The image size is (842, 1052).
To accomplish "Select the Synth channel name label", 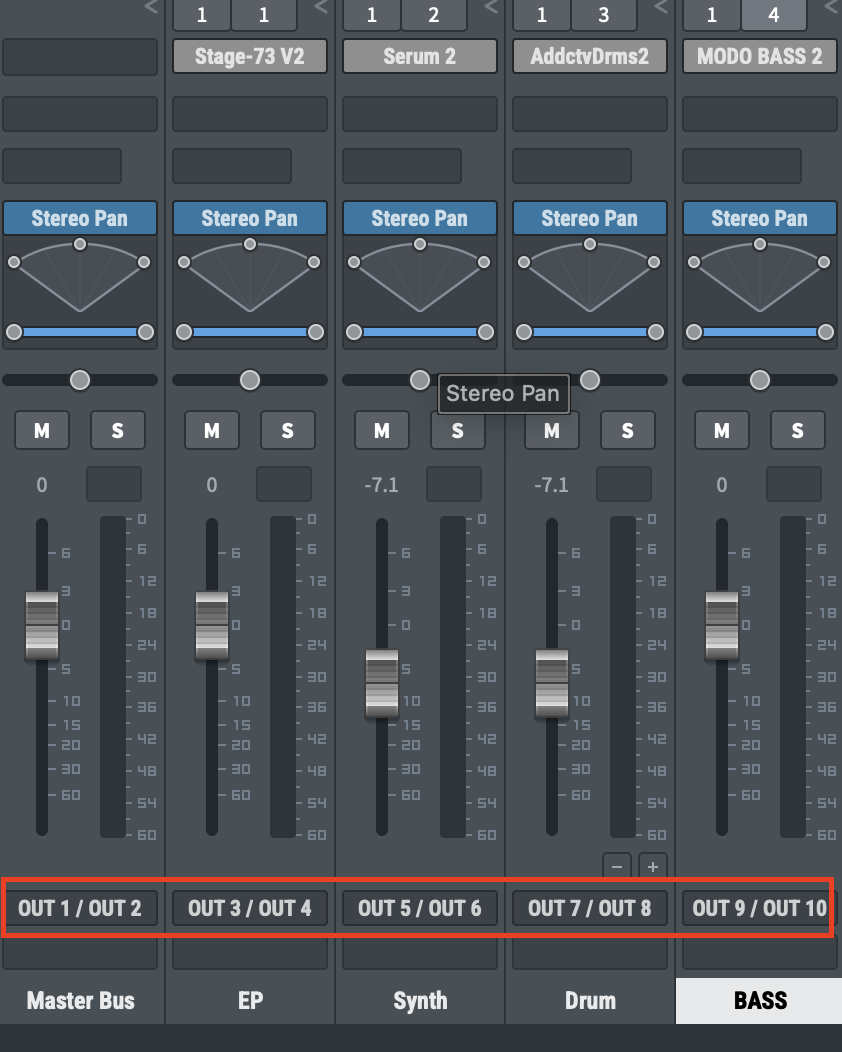I will coord(420,1001).
